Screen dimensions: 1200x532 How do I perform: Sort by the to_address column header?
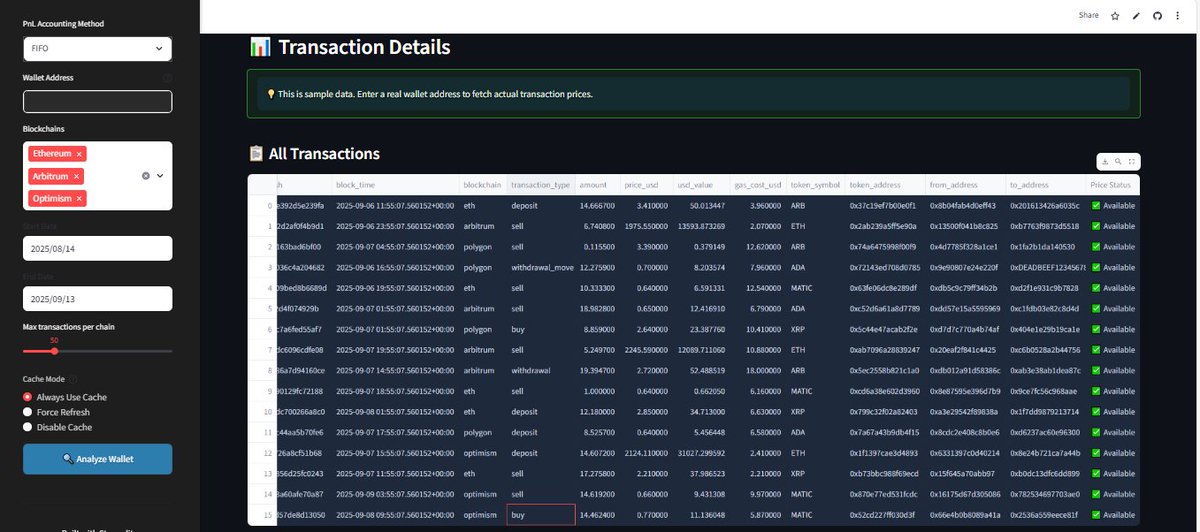click(x=1046, y=185)
